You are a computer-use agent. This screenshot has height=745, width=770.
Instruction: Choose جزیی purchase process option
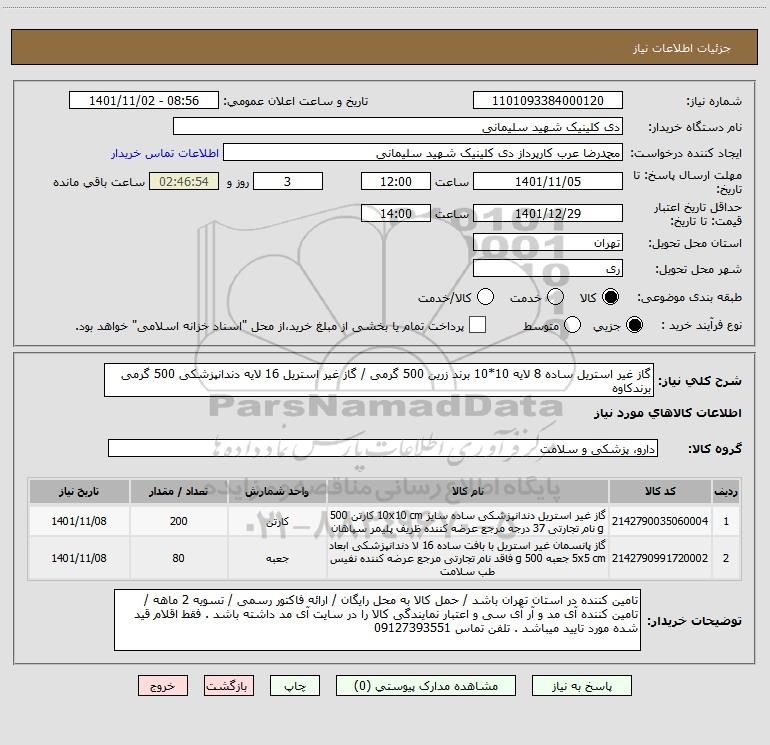tap(634, 325)
